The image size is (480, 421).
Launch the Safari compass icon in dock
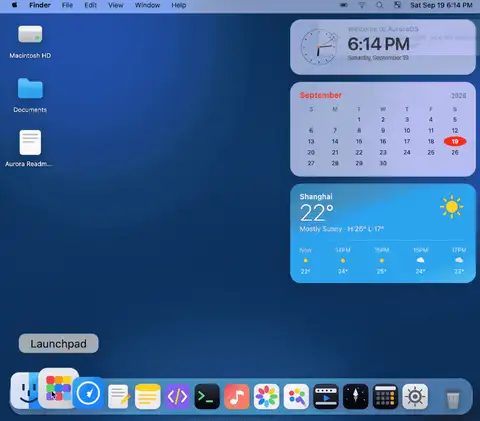point(88,394)
